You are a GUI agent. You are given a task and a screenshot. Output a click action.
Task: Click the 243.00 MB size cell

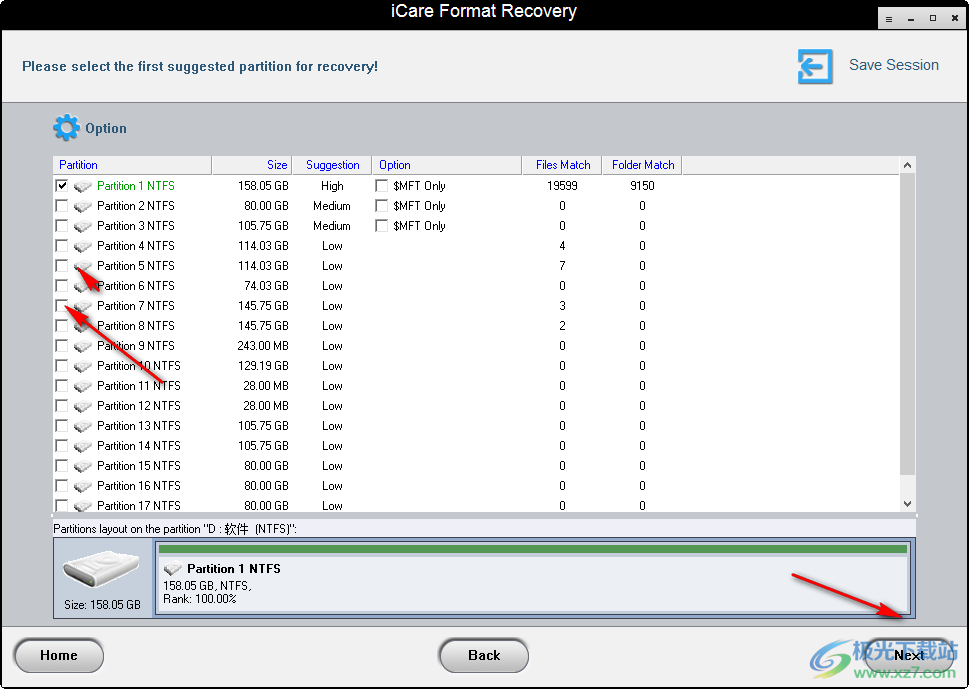pos(263,346)
